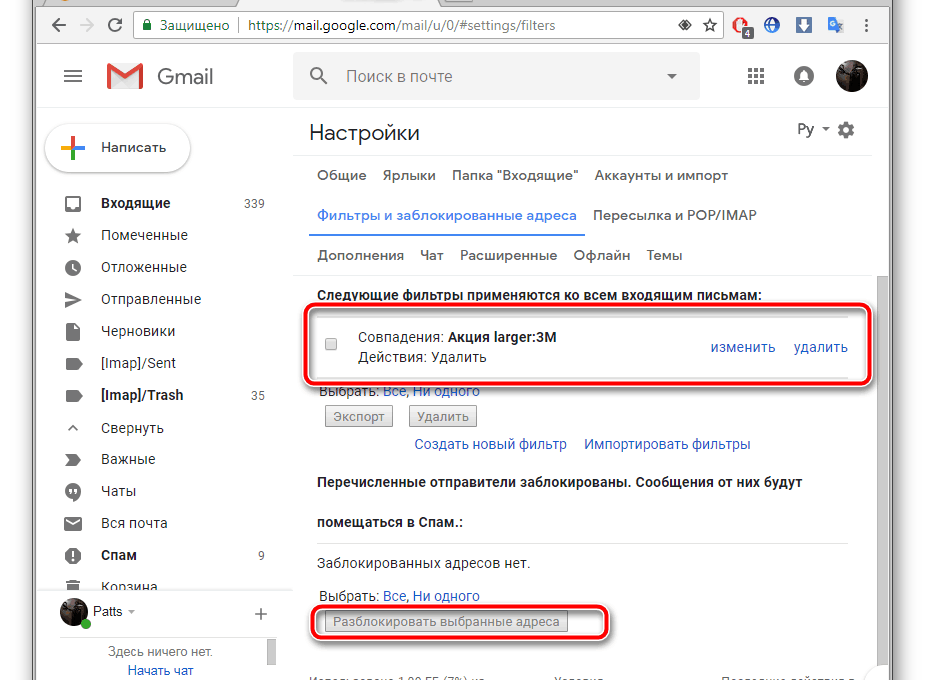Image resolution: width=925 pixels, height=680 pixels.
Task: Open the Google apps grid
Action: tap(756, 76)
